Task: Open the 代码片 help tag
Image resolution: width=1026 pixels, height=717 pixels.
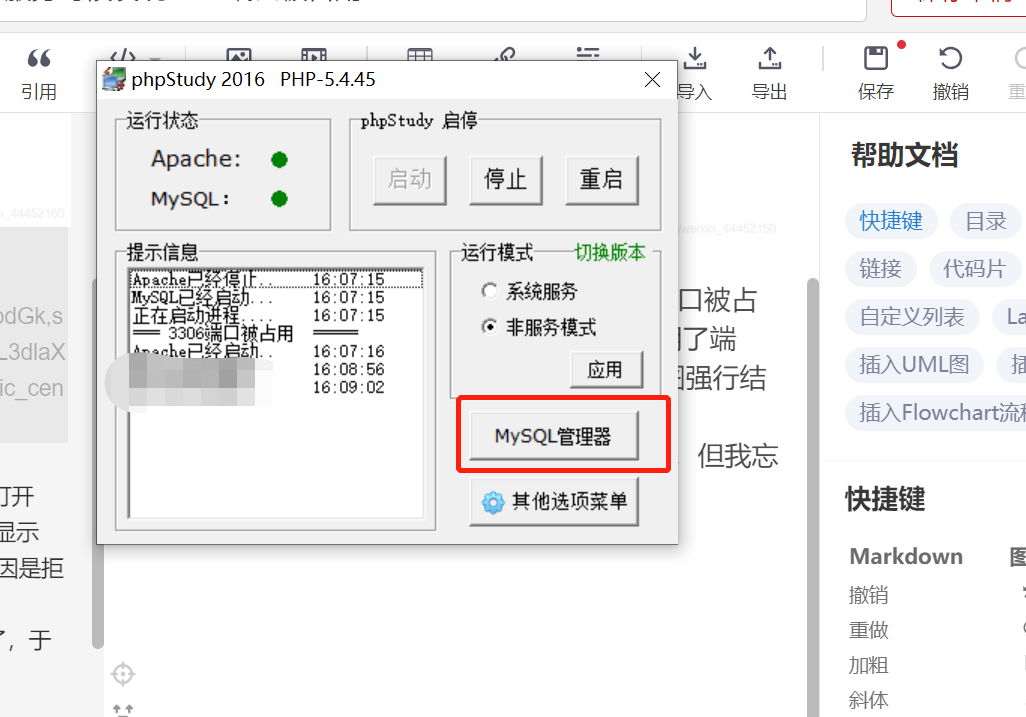Action: [x=974, y=269]
